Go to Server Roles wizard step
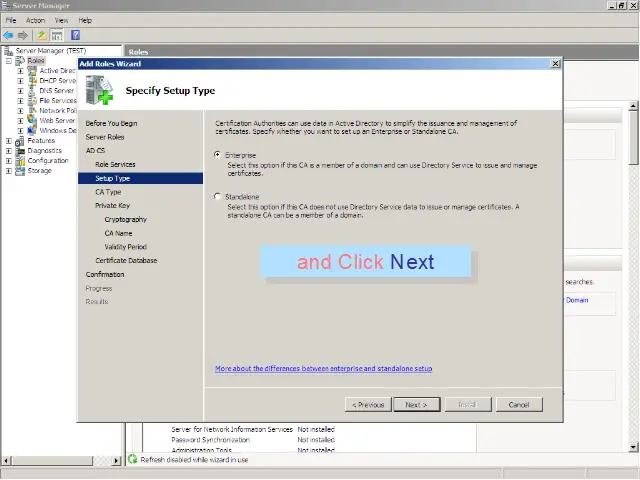The height and width of the screenshot is (480, 640). click(x=105, y=137)
